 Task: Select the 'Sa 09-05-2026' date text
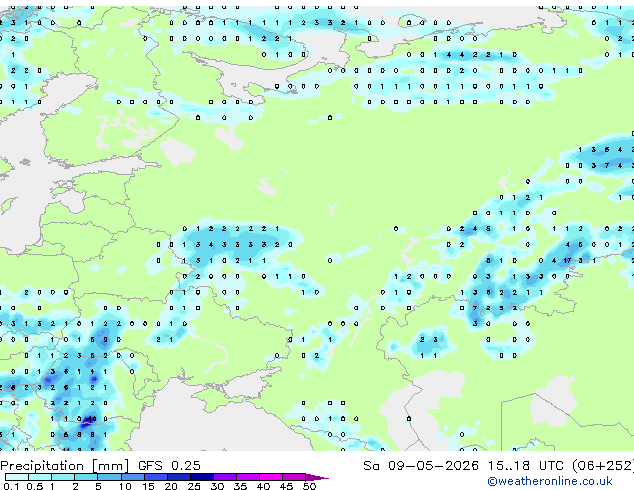pos(421,466)
